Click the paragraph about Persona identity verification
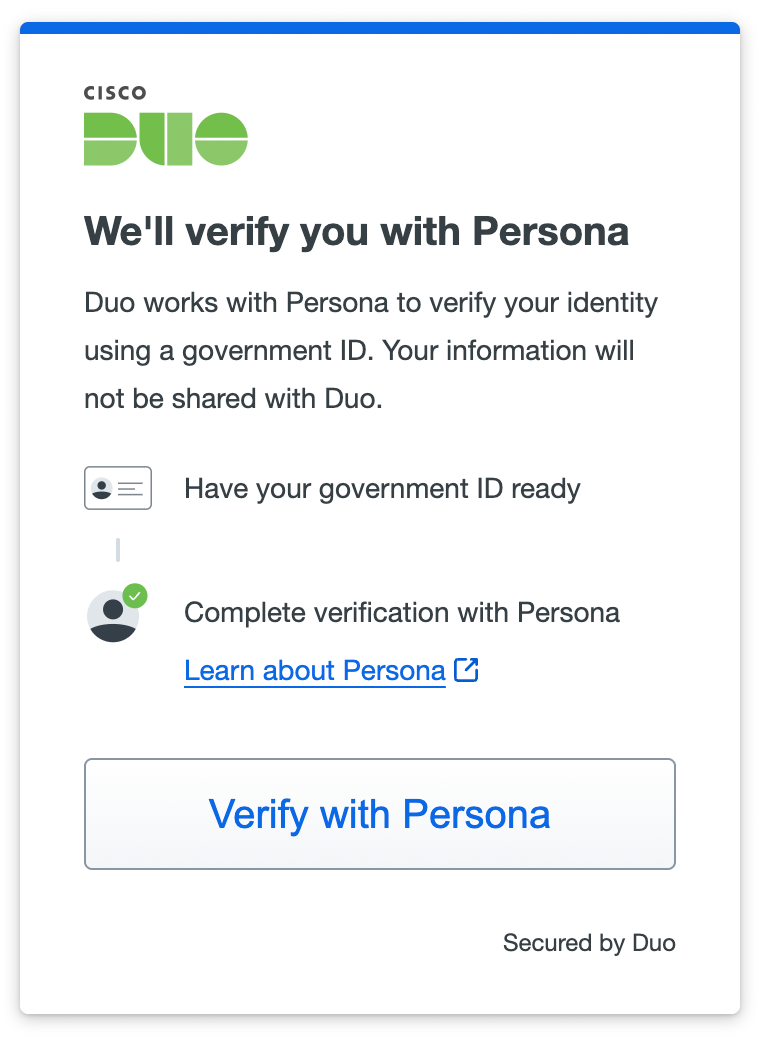 pyautogui.click(x=370, y=350)
